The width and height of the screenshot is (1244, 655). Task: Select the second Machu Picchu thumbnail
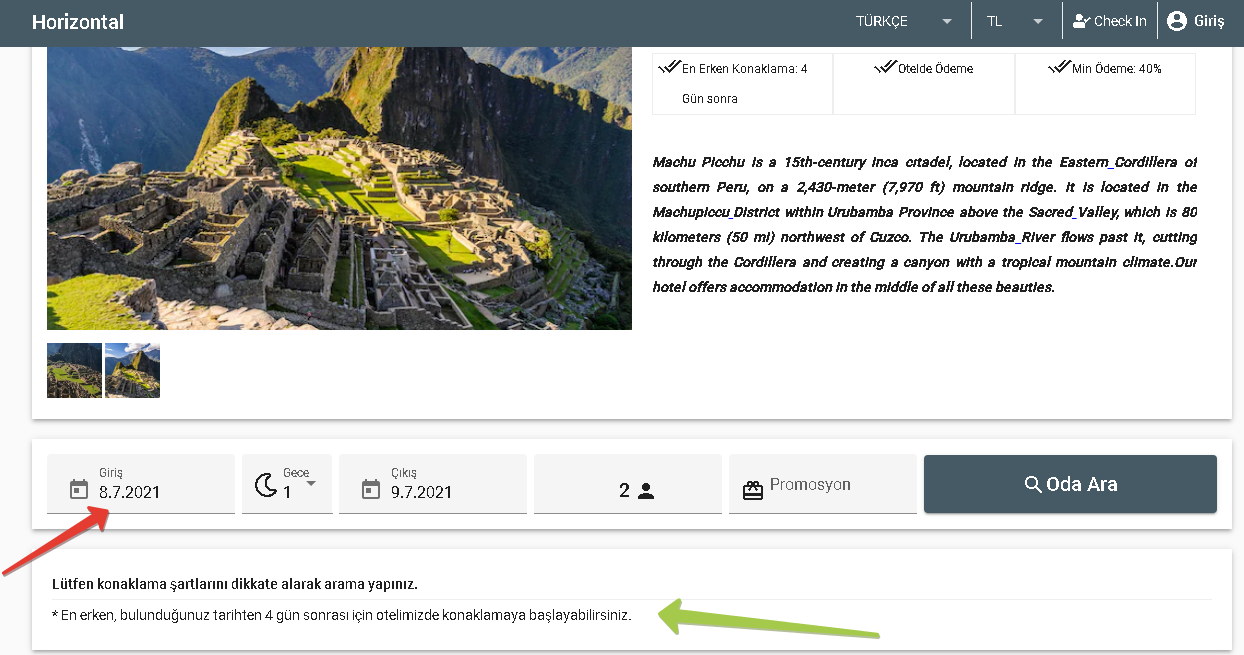(132, 371)
